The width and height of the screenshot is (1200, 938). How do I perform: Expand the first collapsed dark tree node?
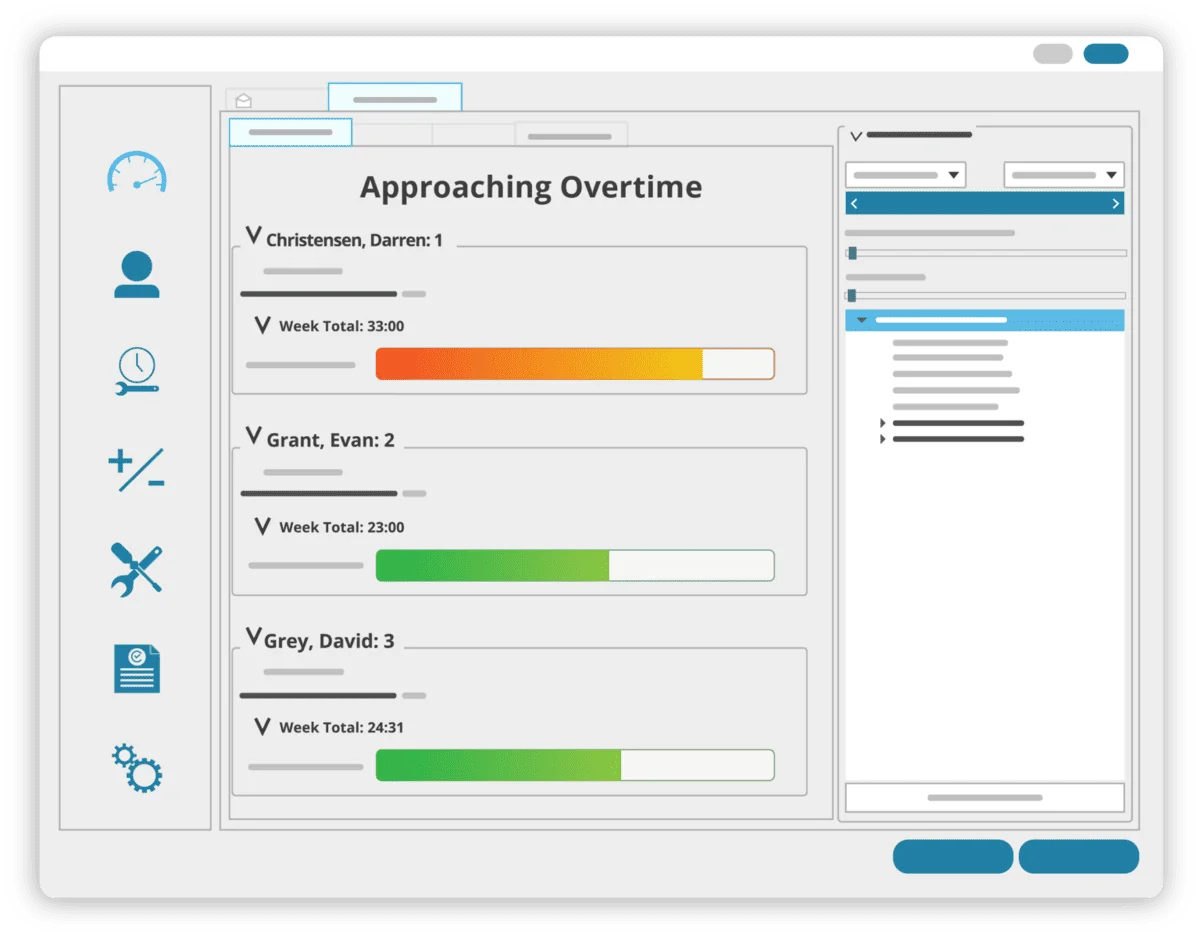pos(883,423)
